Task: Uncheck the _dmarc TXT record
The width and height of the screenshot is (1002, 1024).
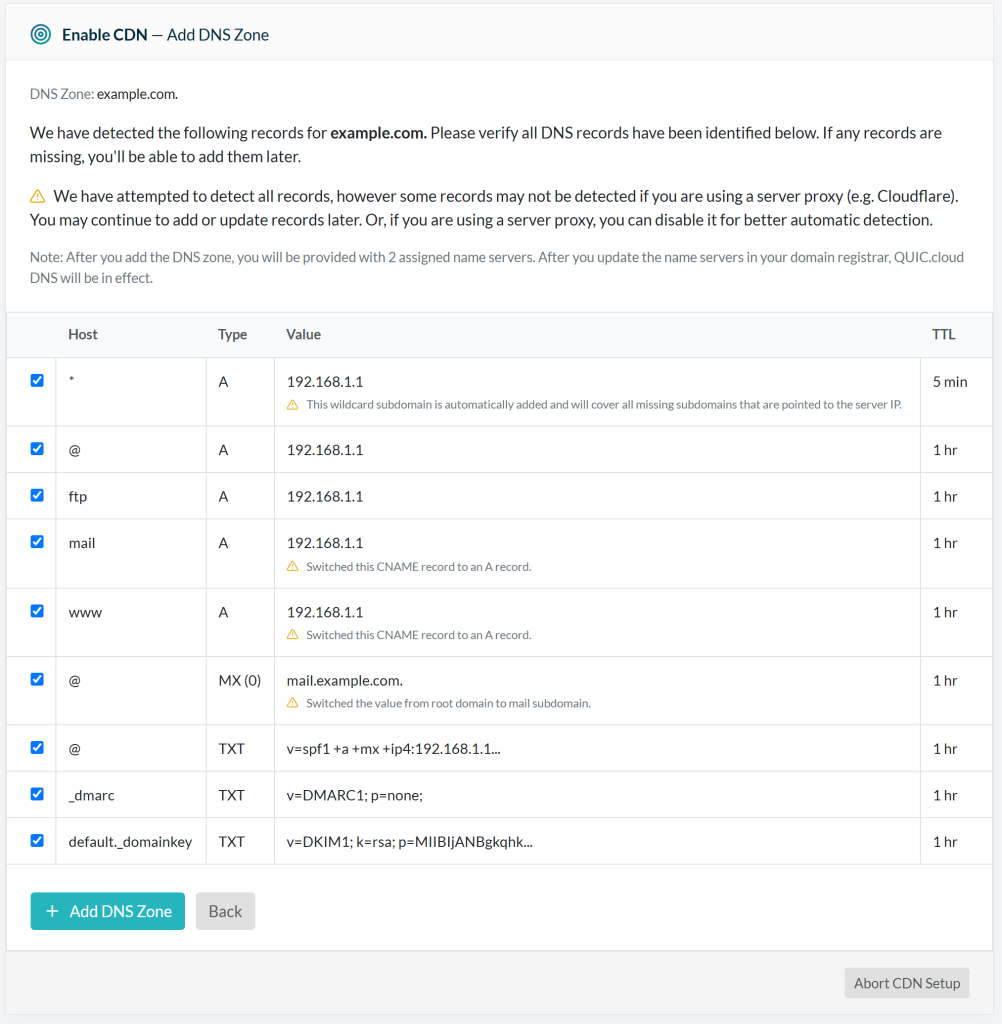Action: (x=37, y=794)
